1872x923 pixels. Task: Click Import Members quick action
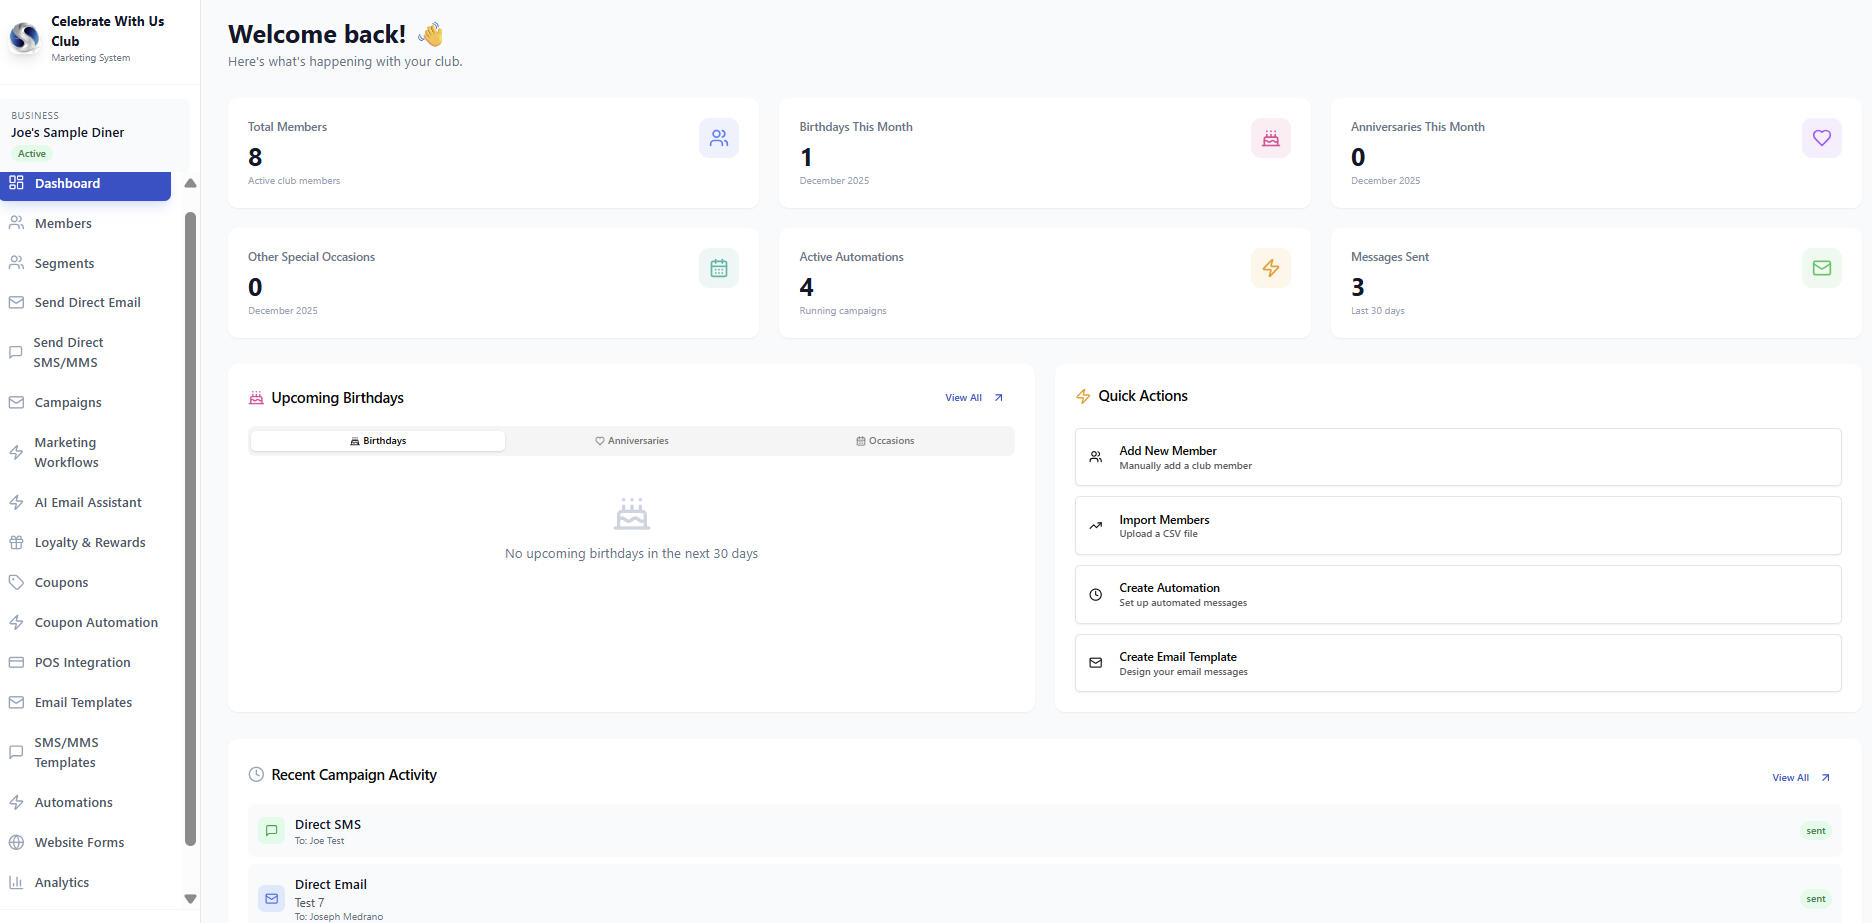coord(1457,526)
